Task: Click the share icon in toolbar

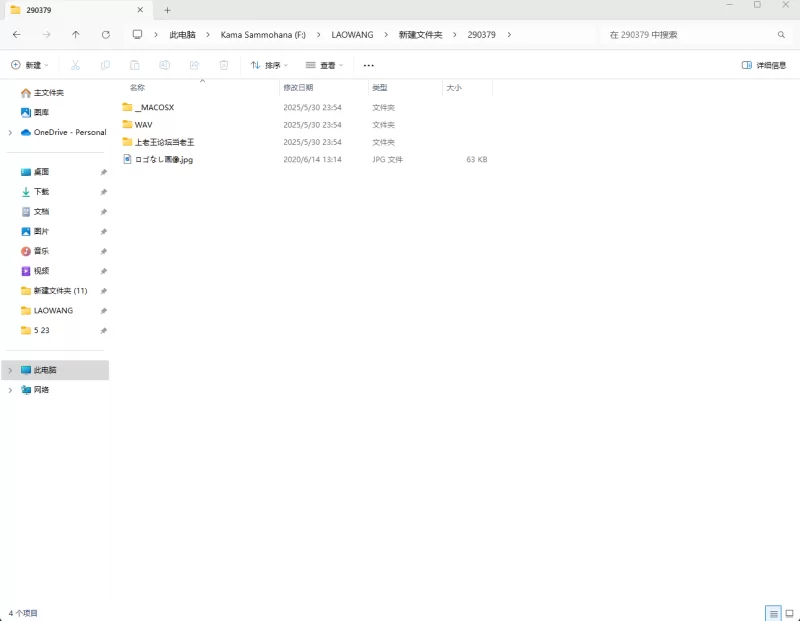Action: click(x=194, y=65)
